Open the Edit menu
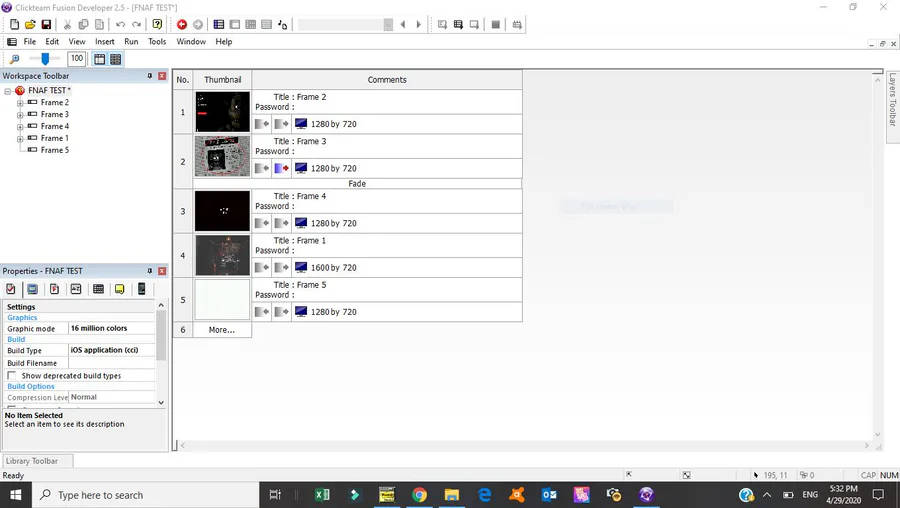Image resolution: width=900 pixels, height=508 pixels. pyautogui.click(x=52, y=41)
